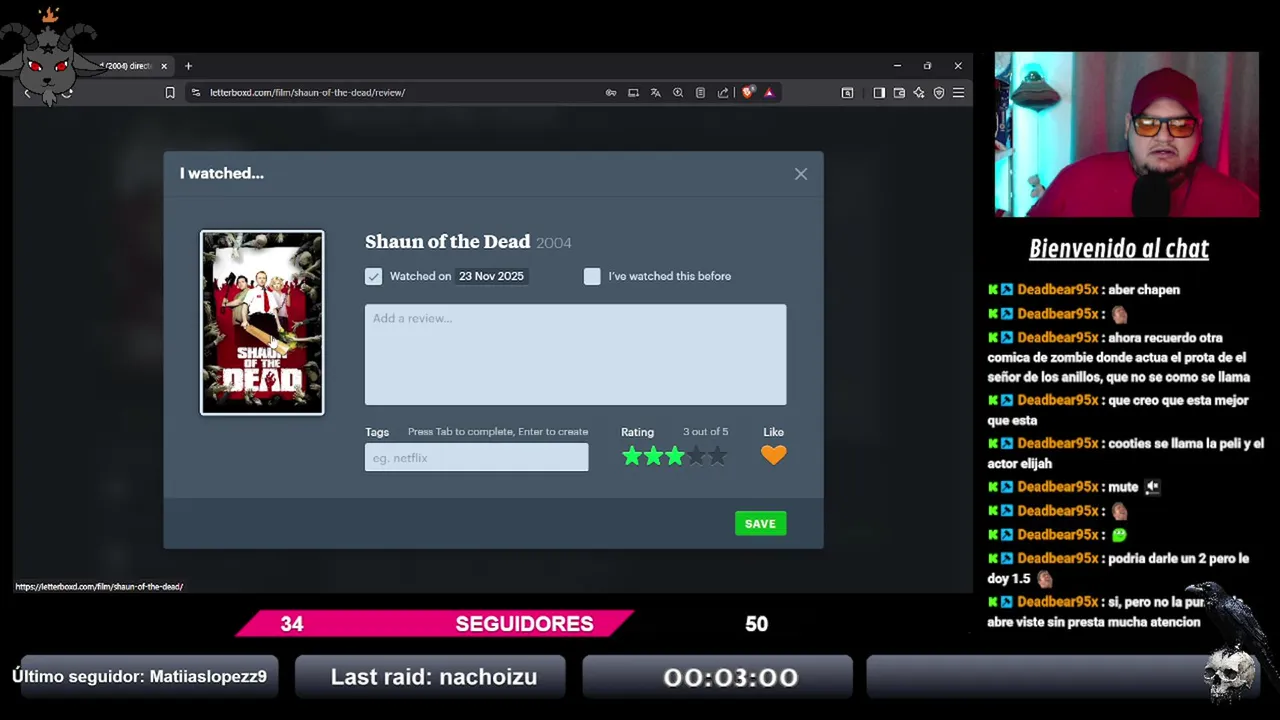Open Brave Rewards triangle icon
The image size is (1280, 720).
769,93
